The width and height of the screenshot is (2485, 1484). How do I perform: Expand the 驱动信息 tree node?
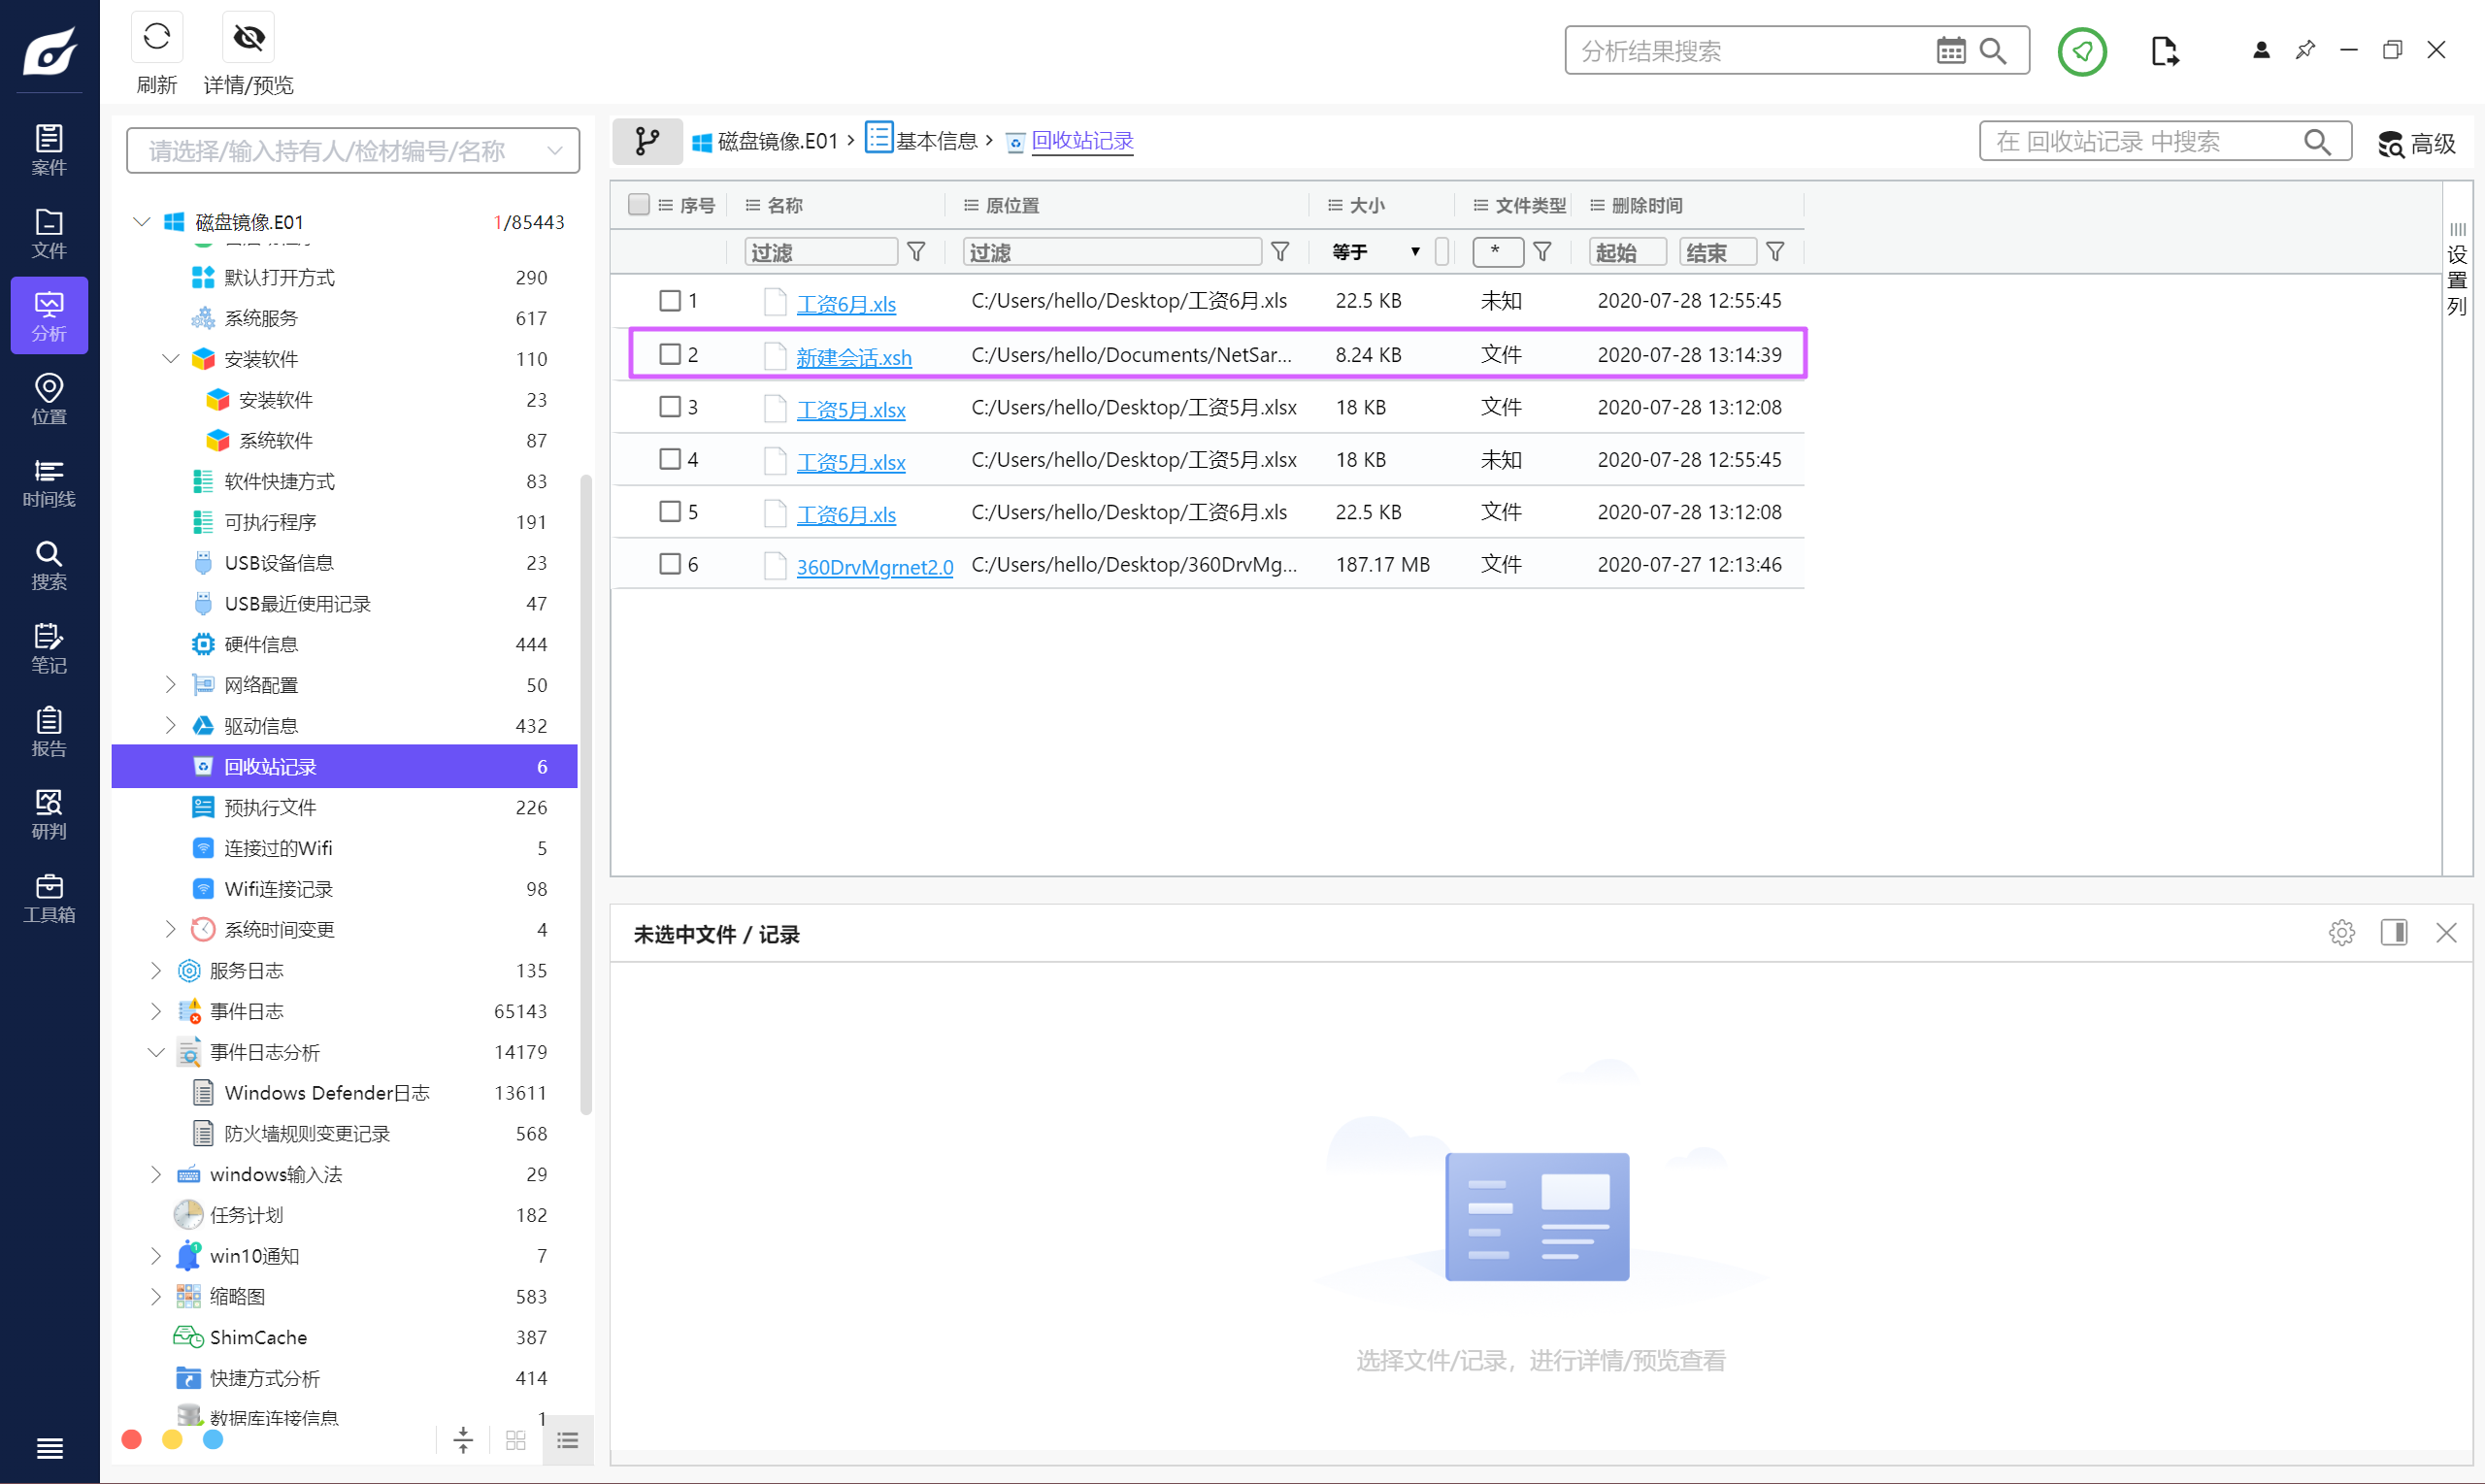tap(170, 726)
